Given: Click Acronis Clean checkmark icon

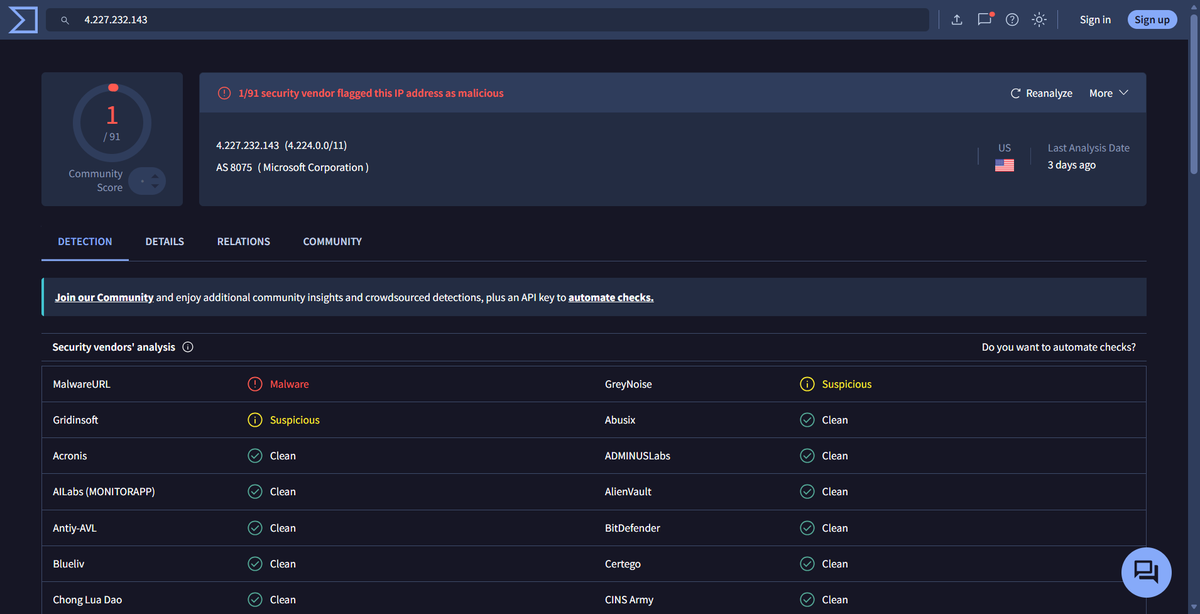Looking at the screenshot, I should pyautogui.click(x=255, y=456).
